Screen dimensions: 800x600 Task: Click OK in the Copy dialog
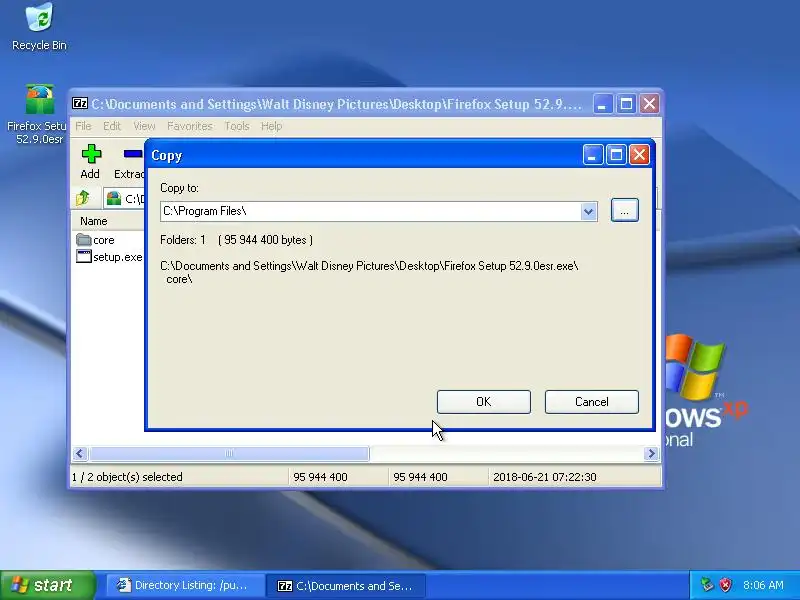[x=484, y=402]
